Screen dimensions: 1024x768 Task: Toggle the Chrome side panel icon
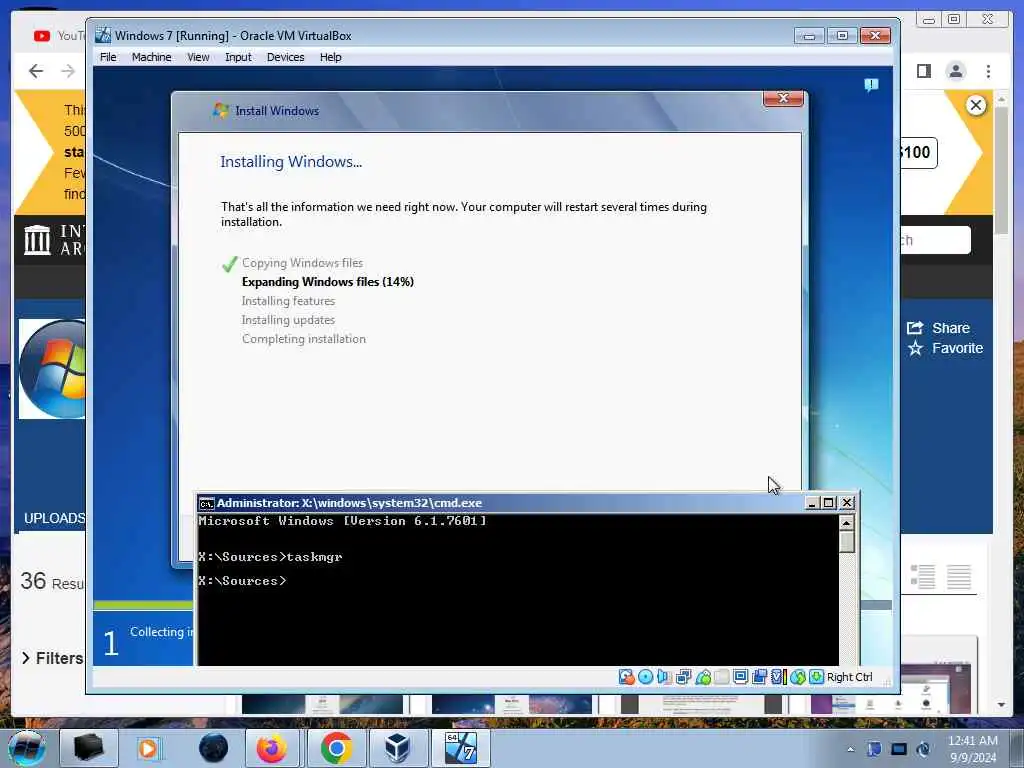pos(923,71)
